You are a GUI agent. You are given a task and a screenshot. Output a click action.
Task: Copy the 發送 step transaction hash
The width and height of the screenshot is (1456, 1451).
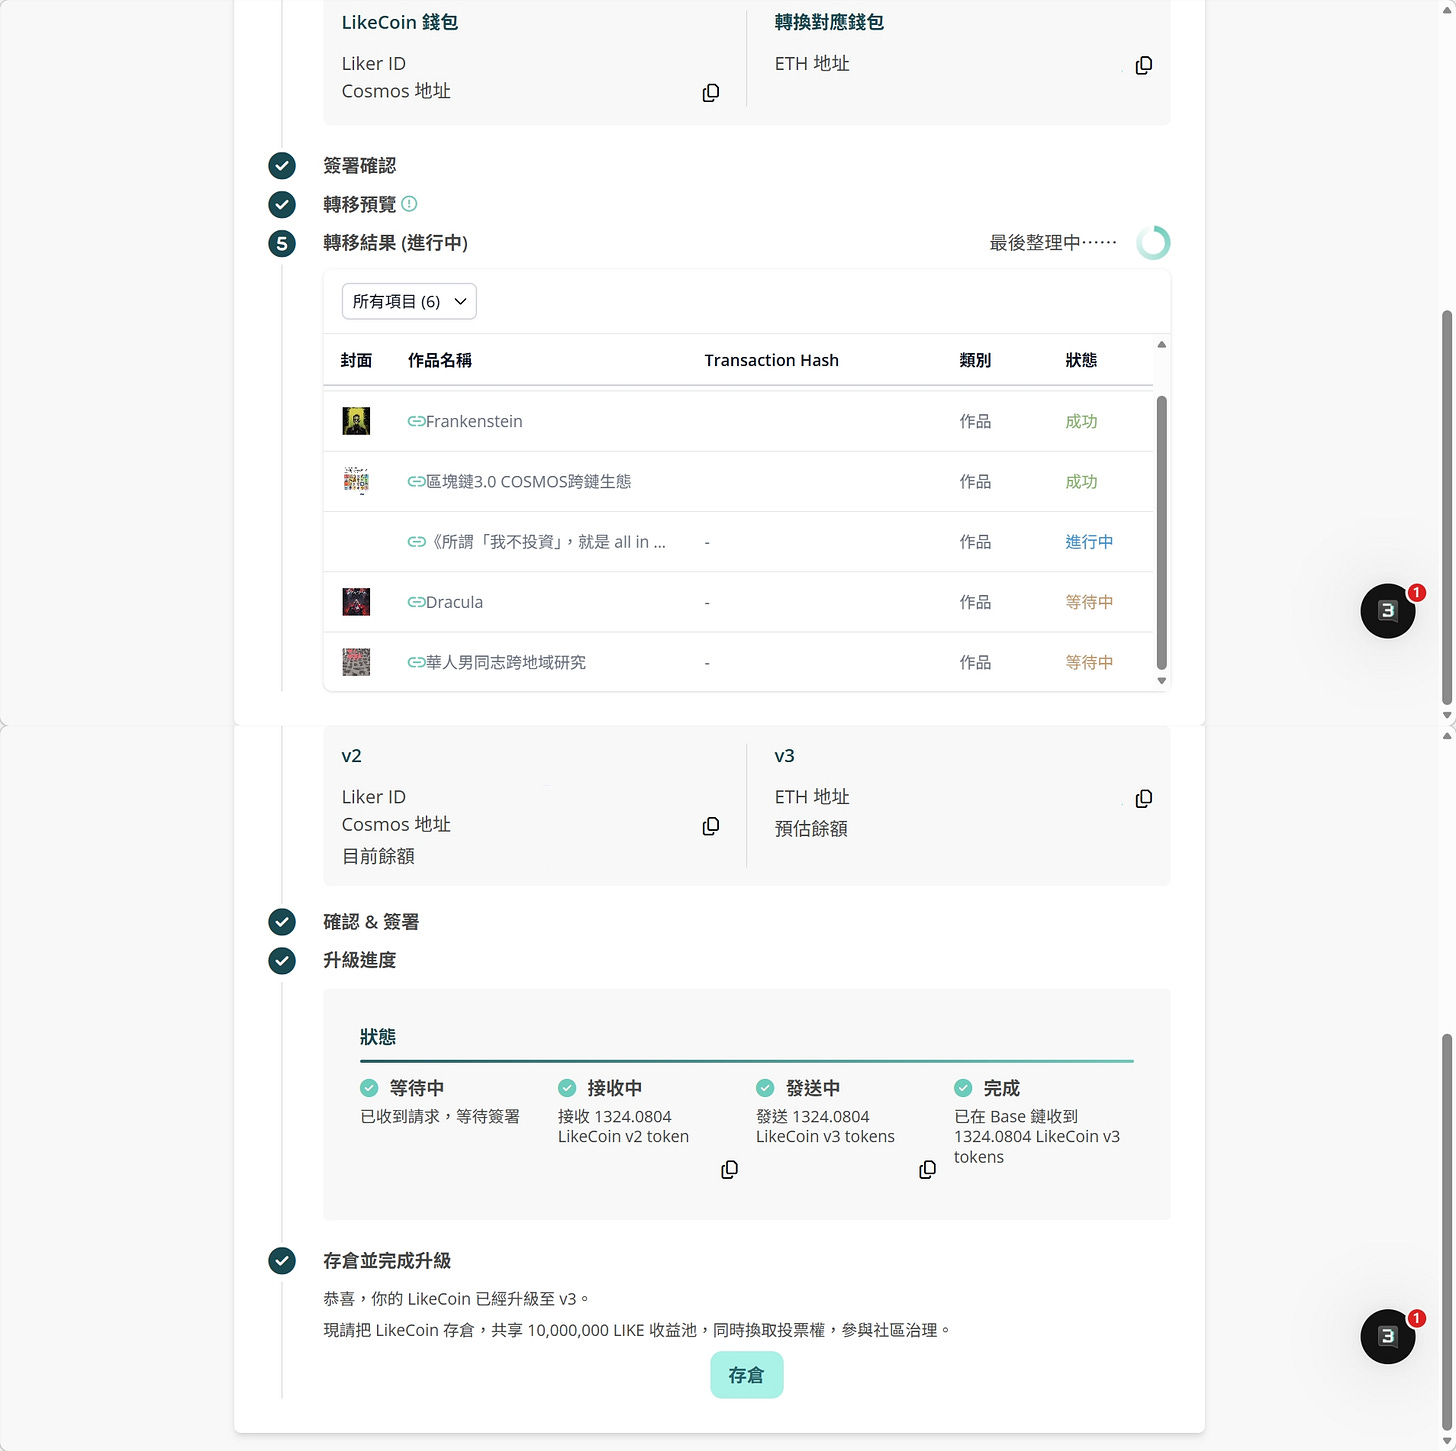pos(927,1169)
